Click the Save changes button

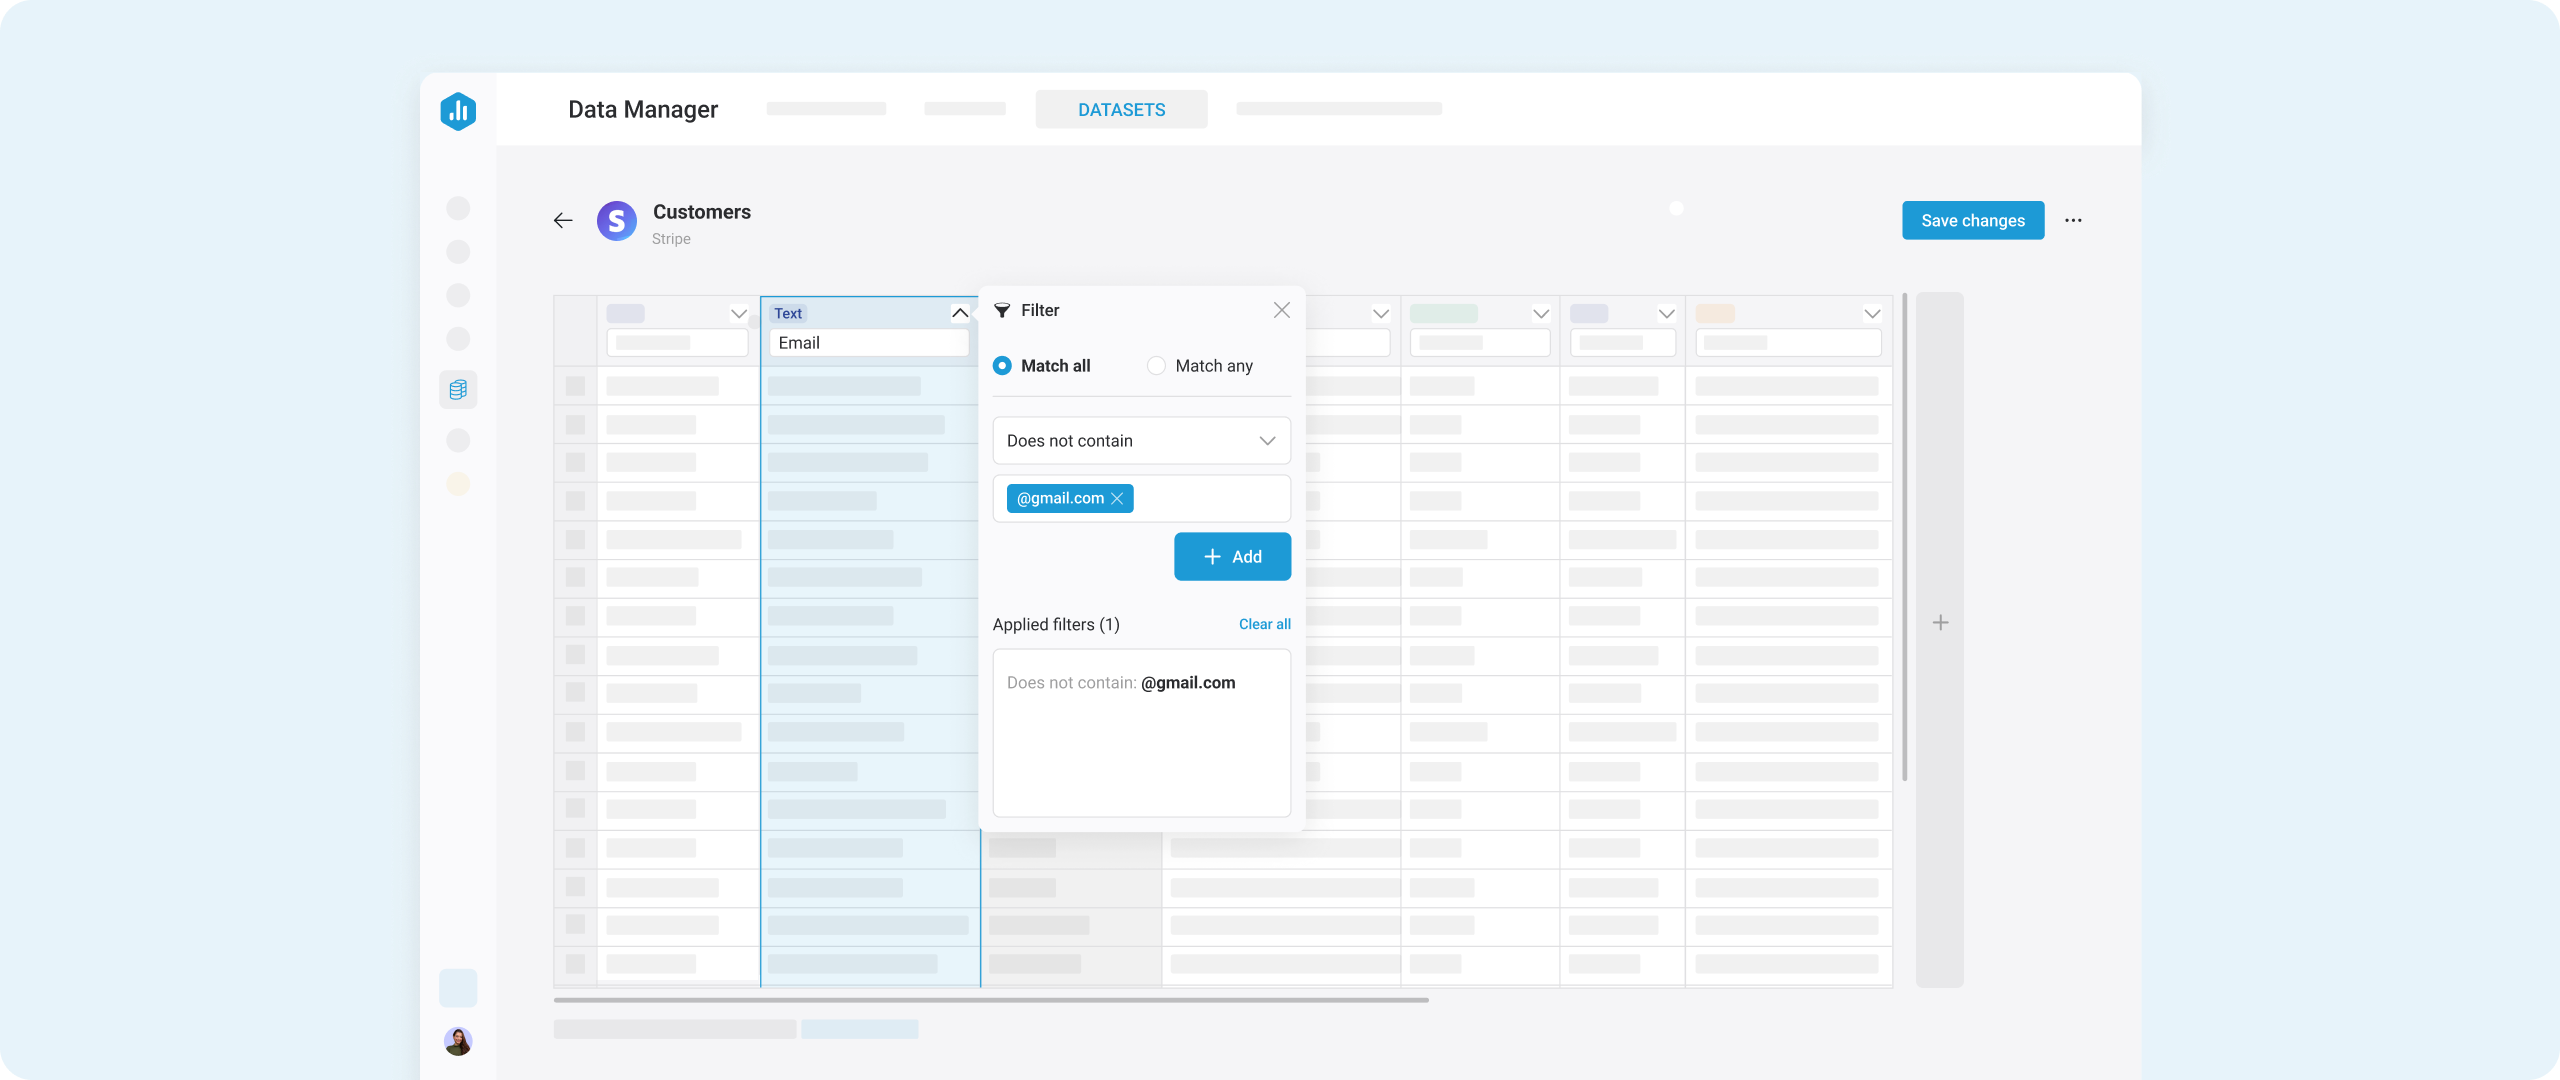click(x=1972, y=221)
